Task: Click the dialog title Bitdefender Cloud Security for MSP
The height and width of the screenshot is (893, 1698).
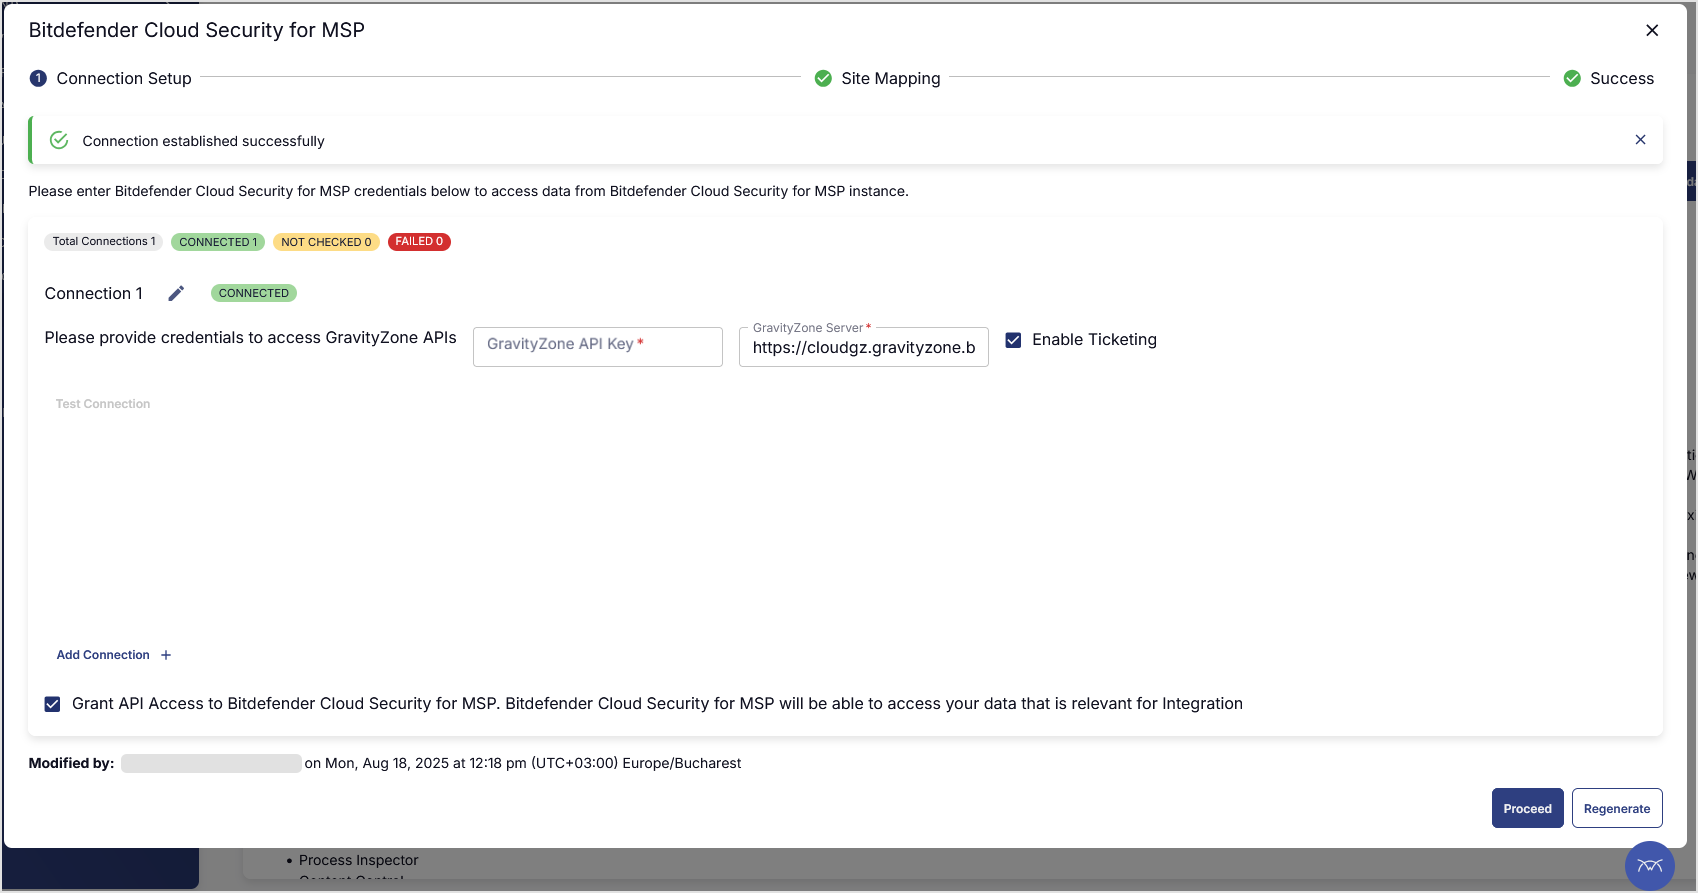Action: pos(196,30)
